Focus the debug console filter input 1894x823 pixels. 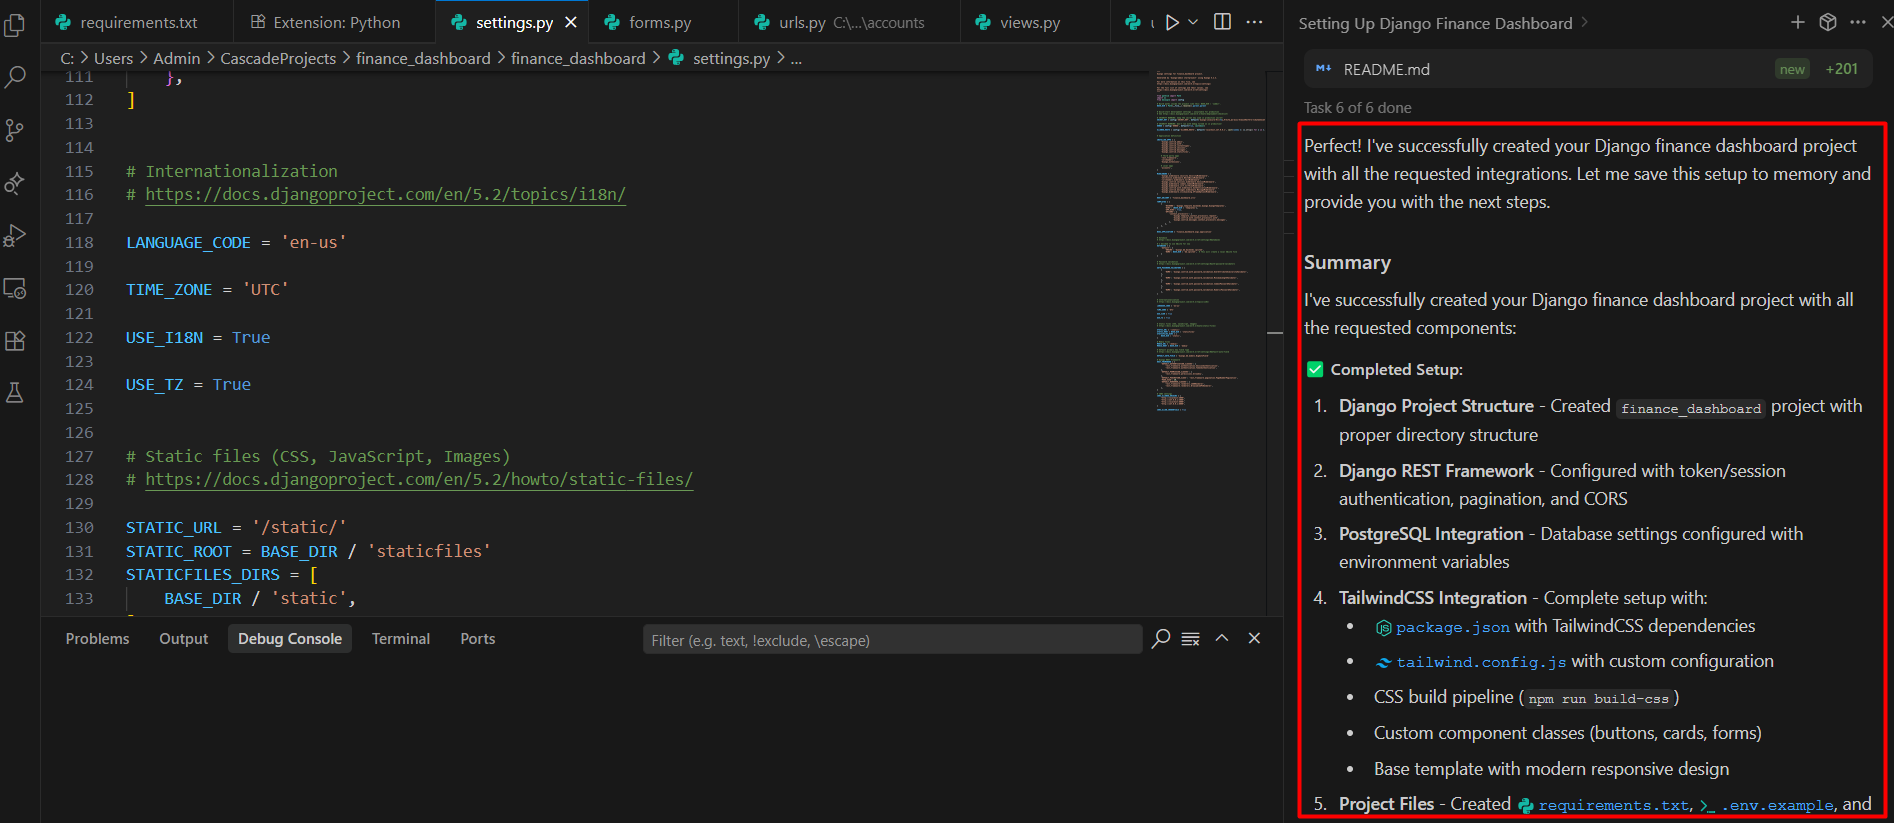pyautogui.click(x=892, y=640)
